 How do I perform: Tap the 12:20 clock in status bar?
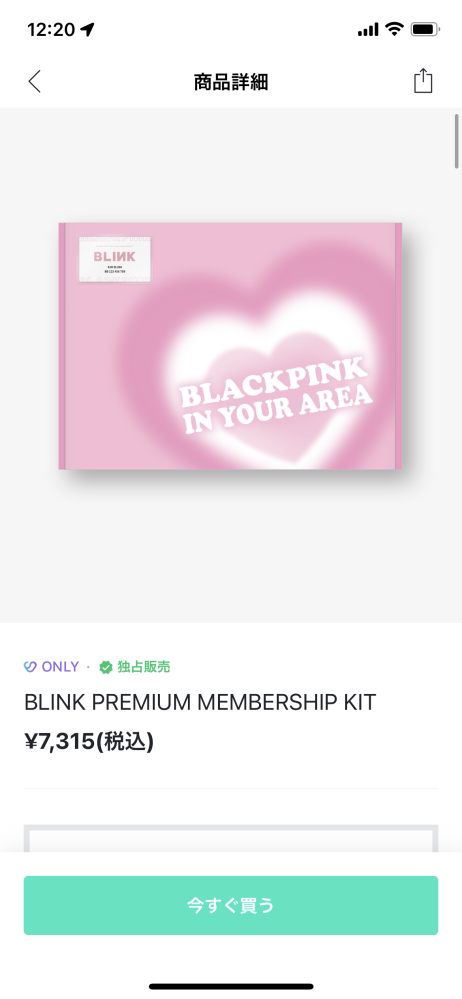(51, 29)
